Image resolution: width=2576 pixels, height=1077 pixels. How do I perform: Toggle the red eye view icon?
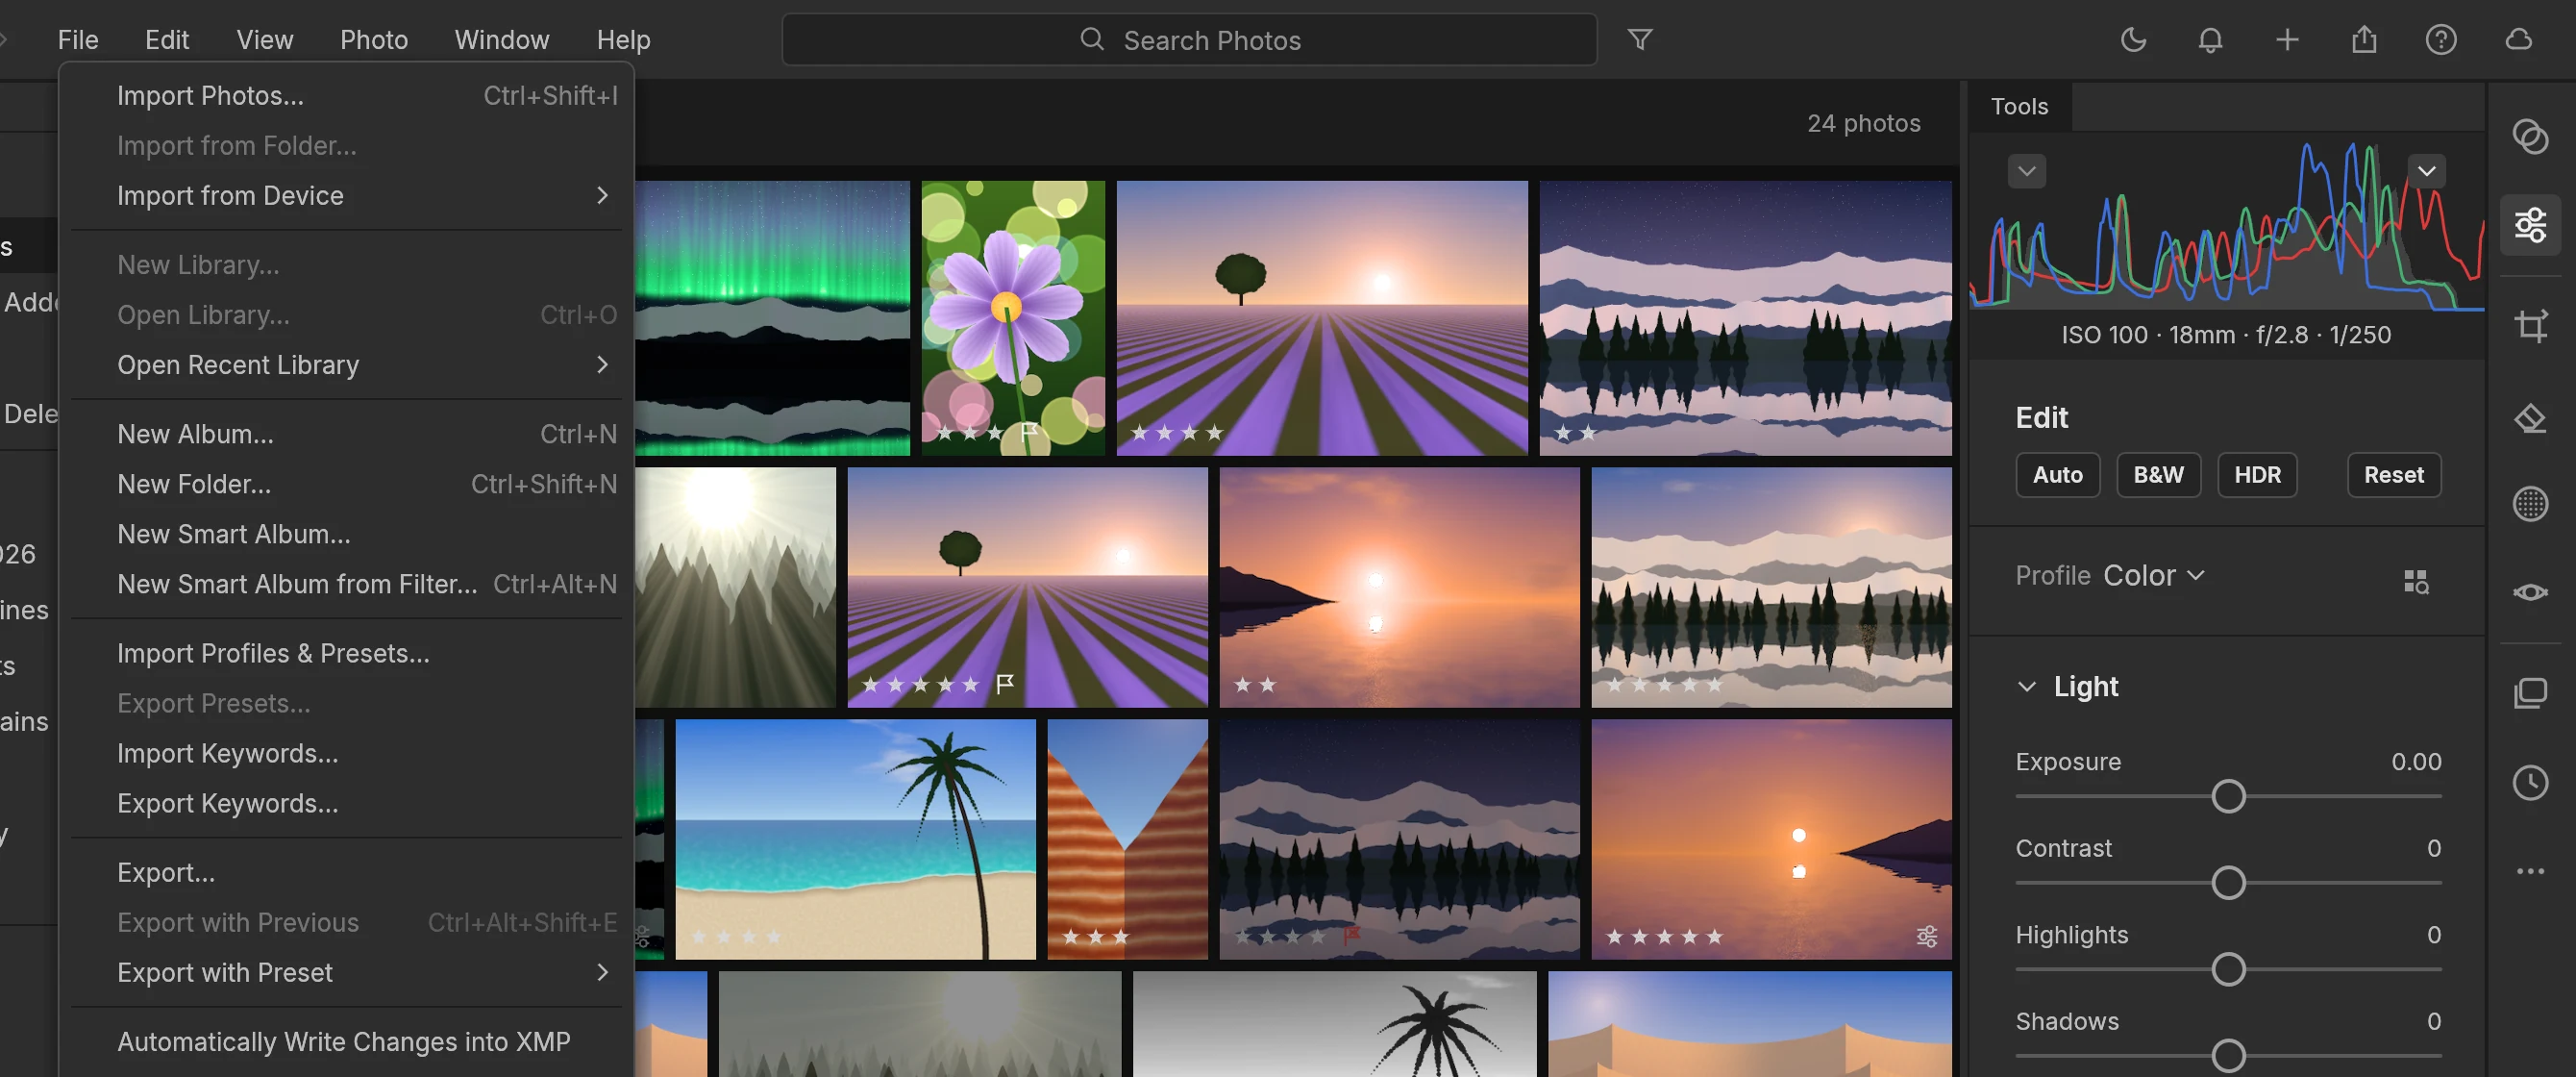click(2530, 592)
